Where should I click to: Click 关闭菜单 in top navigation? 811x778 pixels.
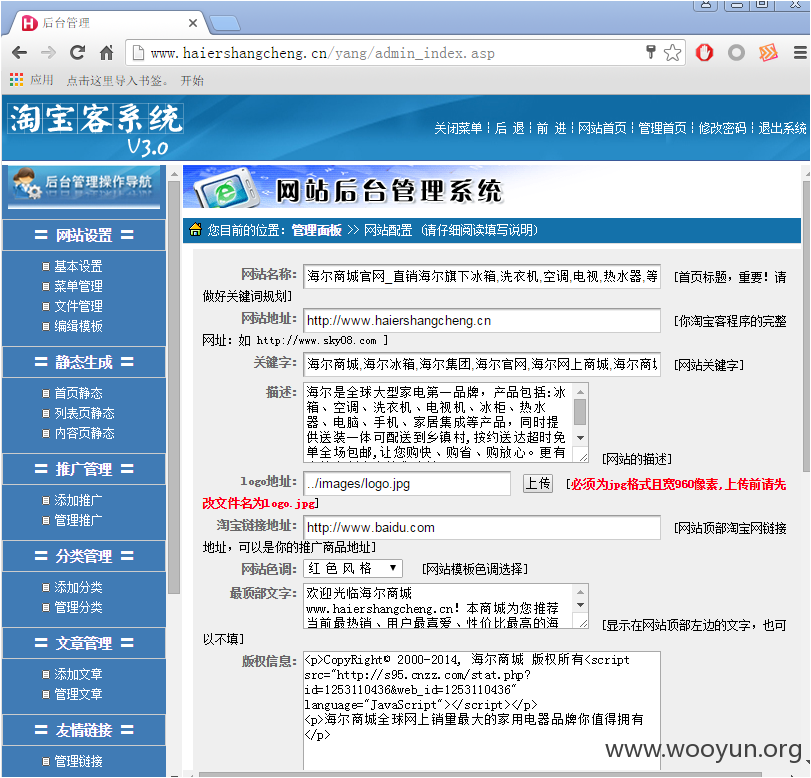pos(458,128)
